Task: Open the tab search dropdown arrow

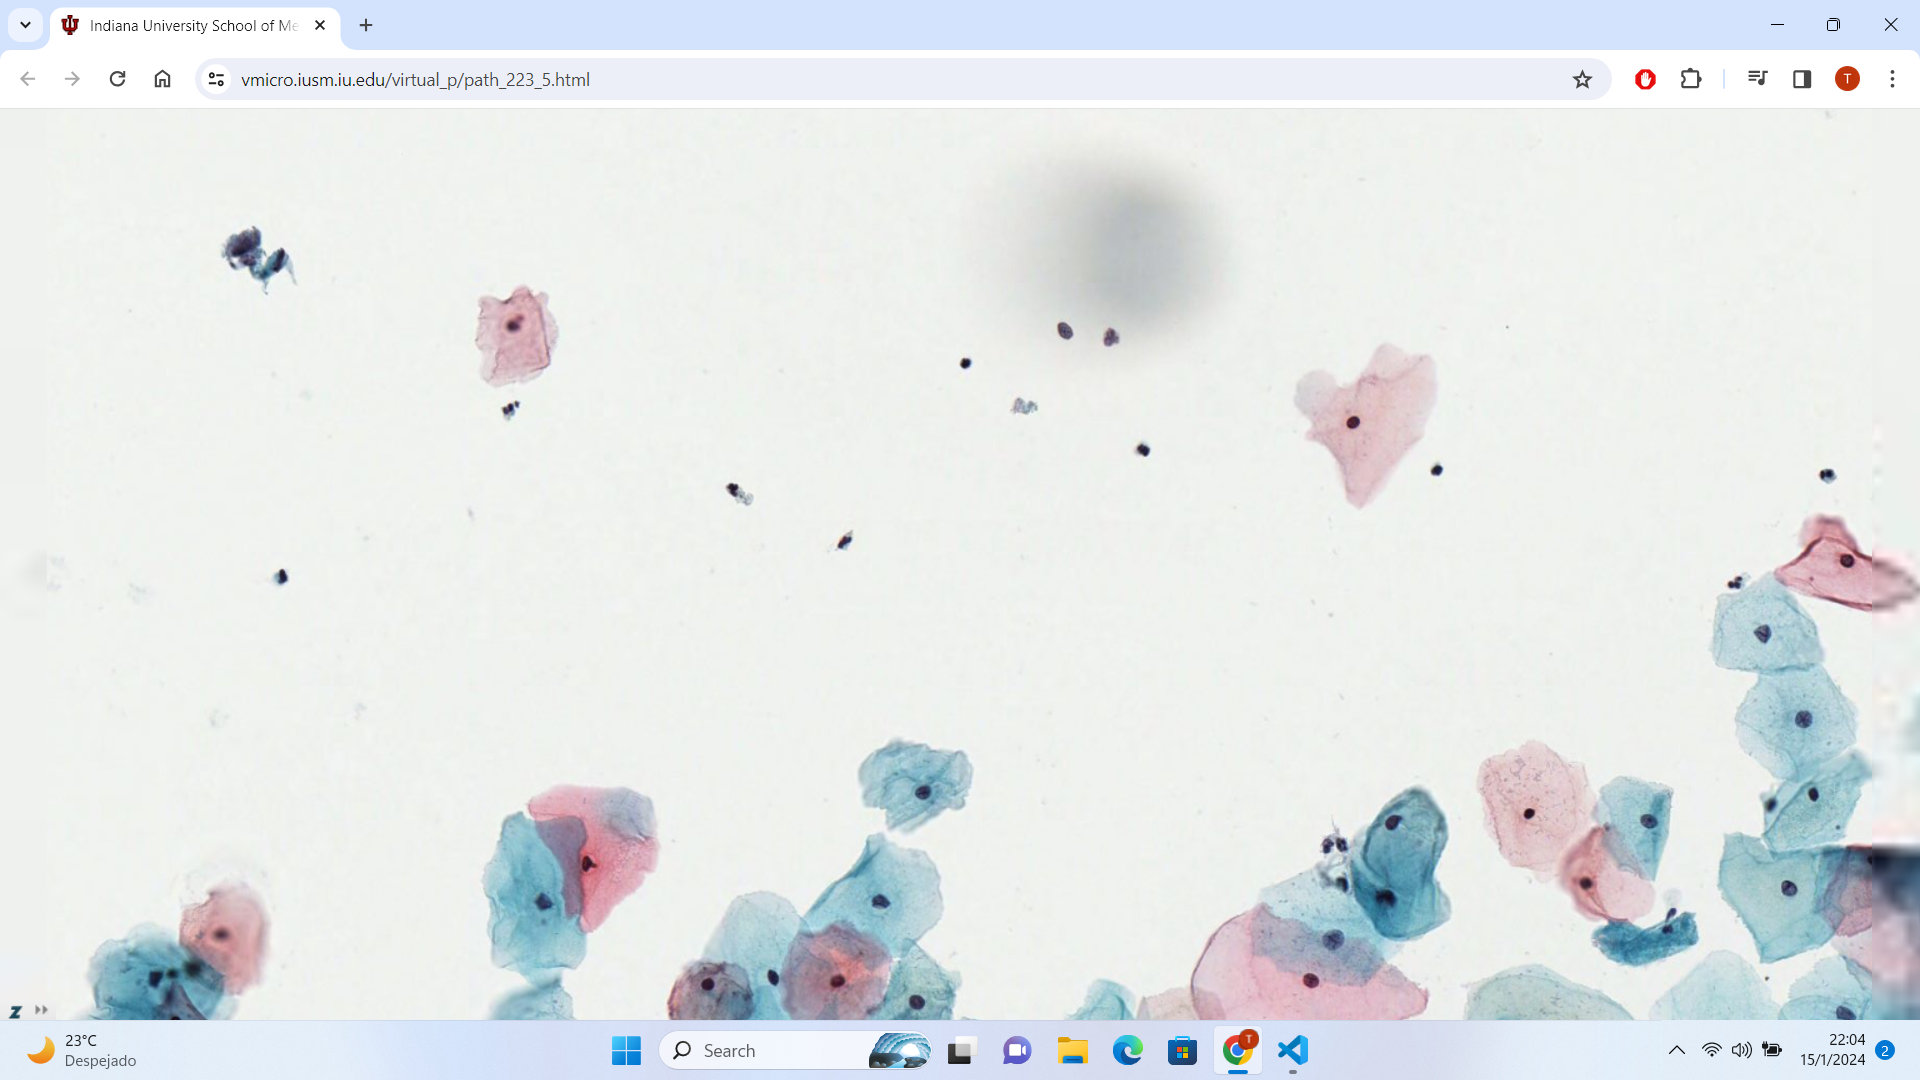Action: pos(25,25)
